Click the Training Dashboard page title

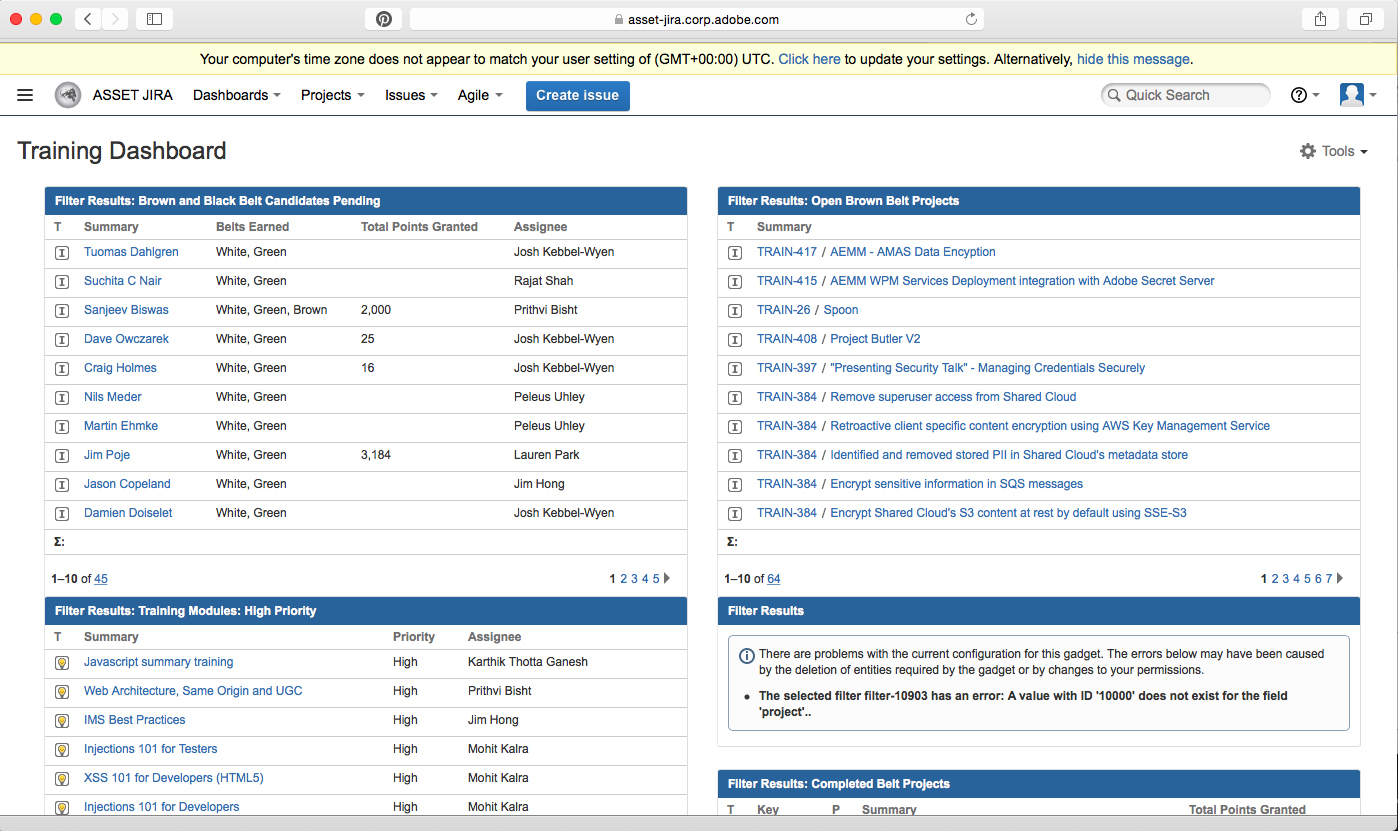pos(122,151)
